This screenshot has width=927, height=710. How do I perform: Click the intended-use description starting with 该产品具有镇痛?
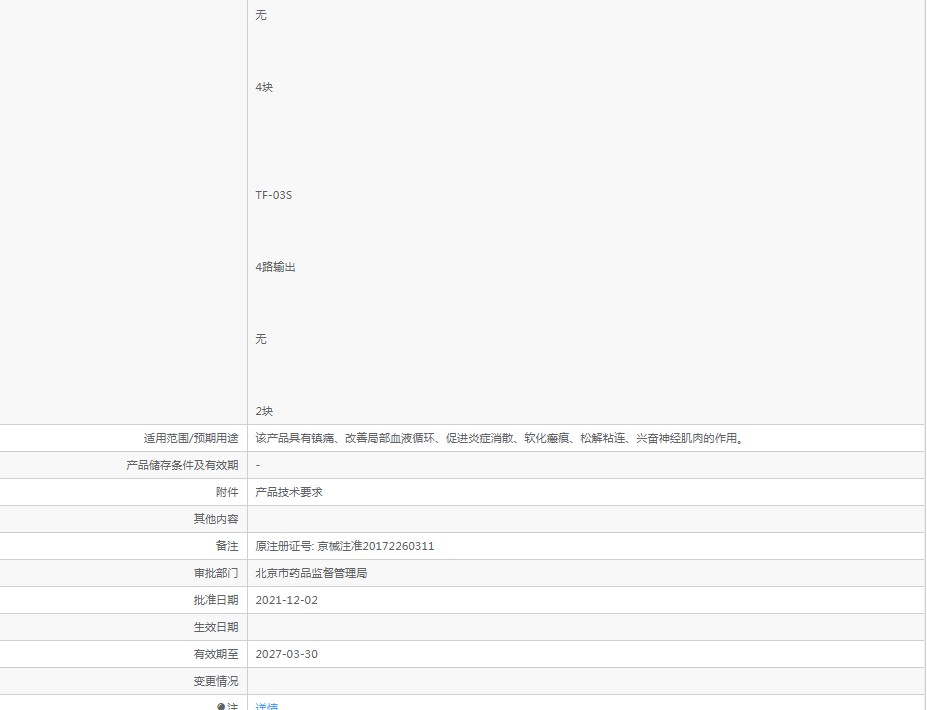501,438
